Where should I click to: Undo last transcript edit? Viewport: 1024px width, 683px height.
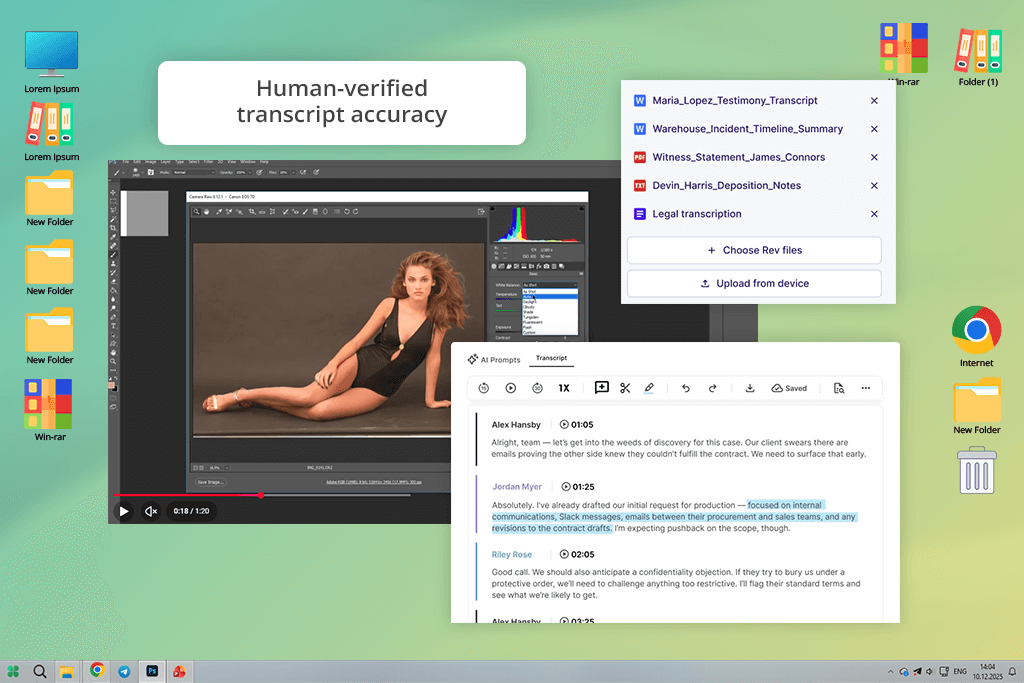pyautogui.click(x=686, y=388)
